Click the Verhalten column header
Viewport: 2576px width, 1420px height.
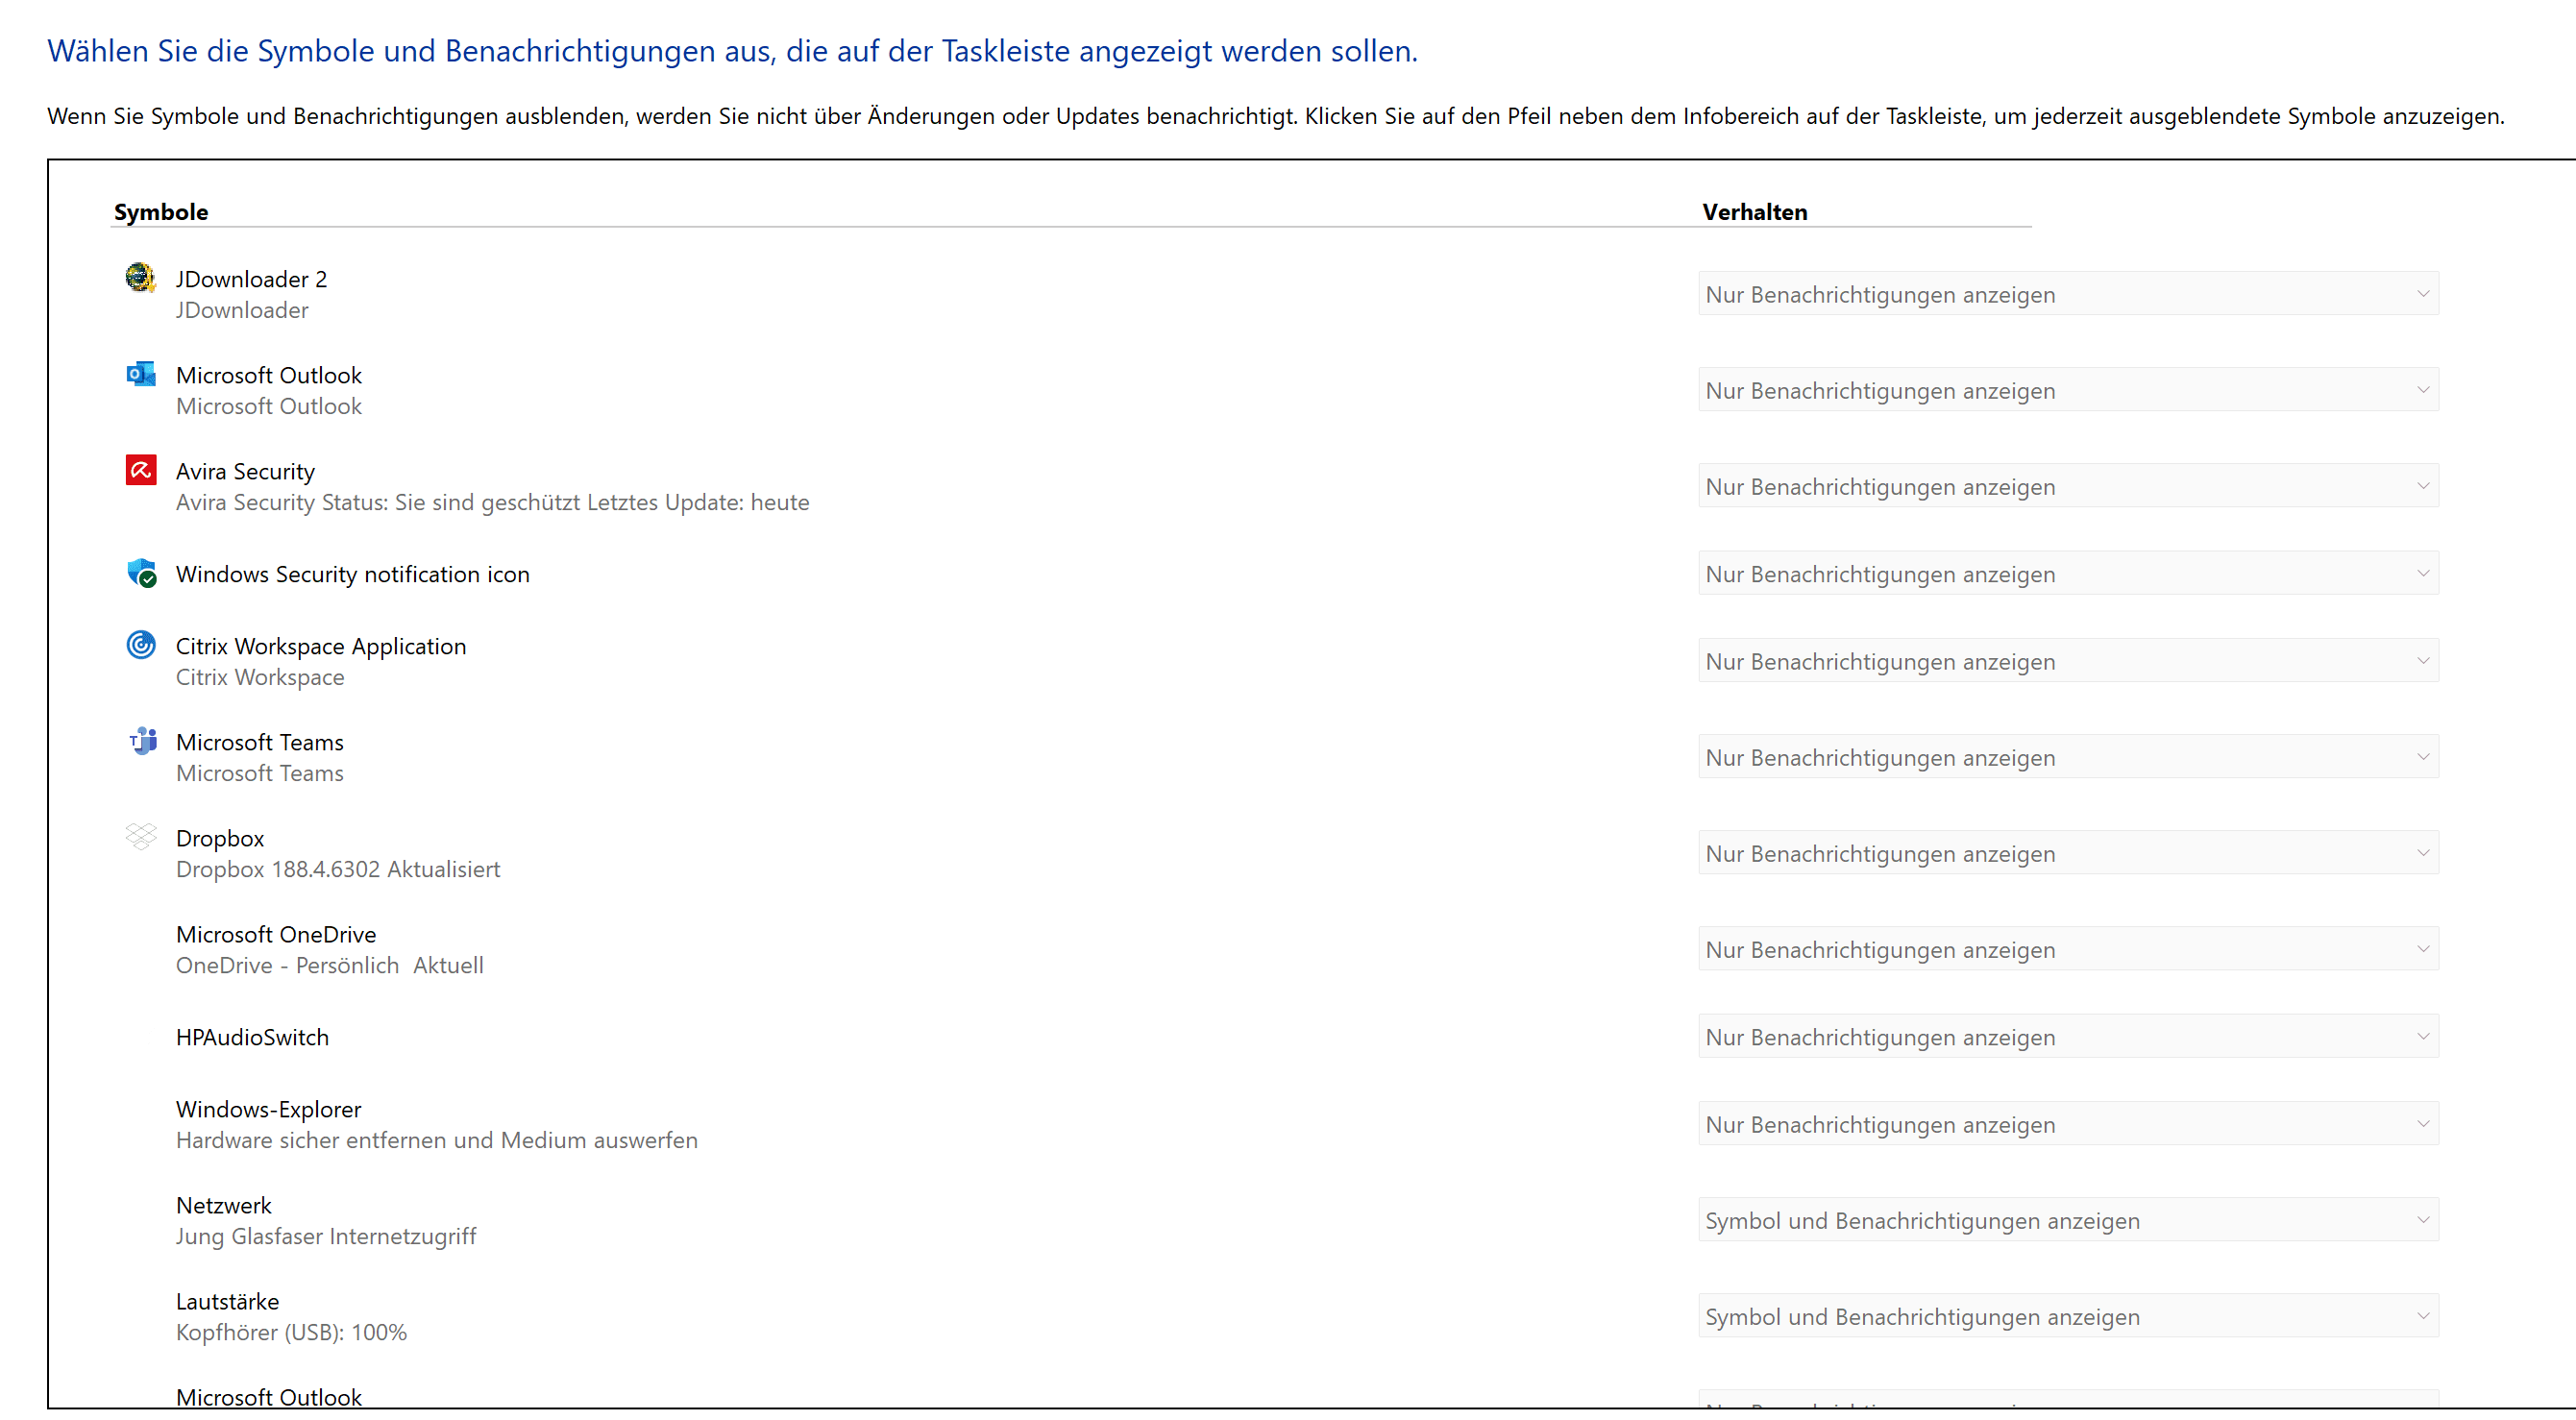[1755, 212]
